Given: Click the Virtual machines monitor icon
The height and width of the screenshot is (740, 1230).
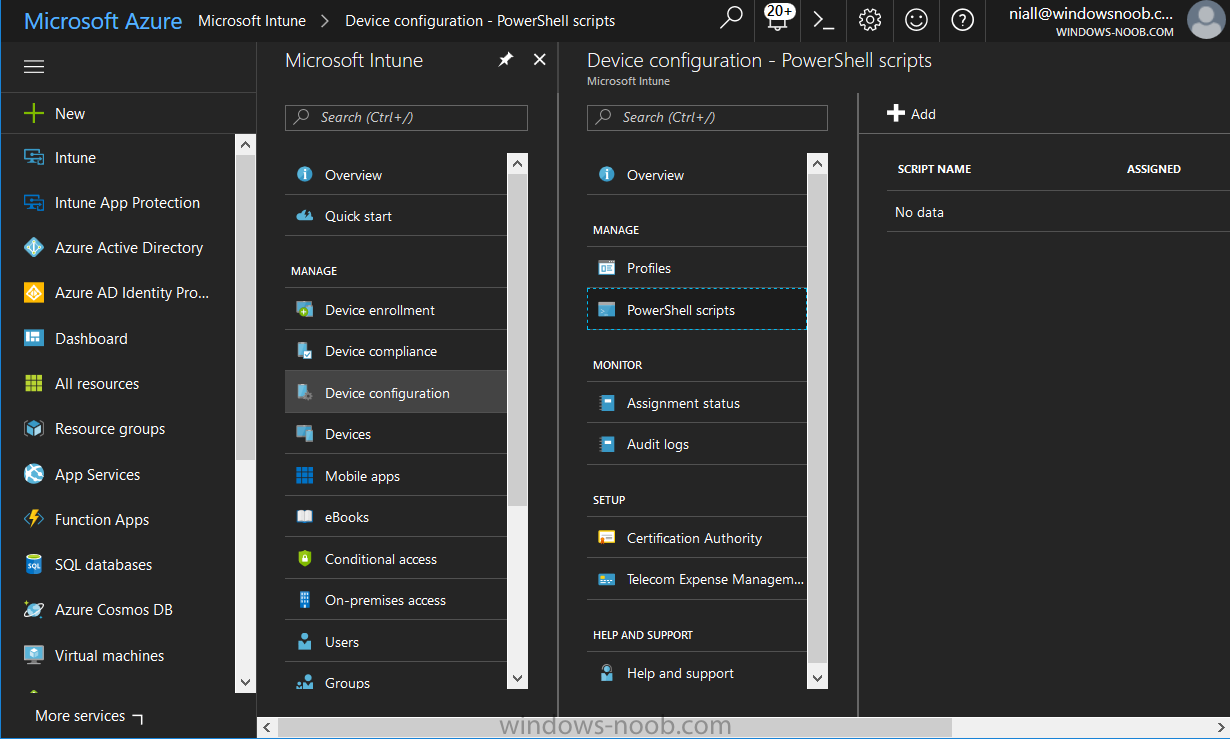Looking at the screenshot, I should coord(34,655).
